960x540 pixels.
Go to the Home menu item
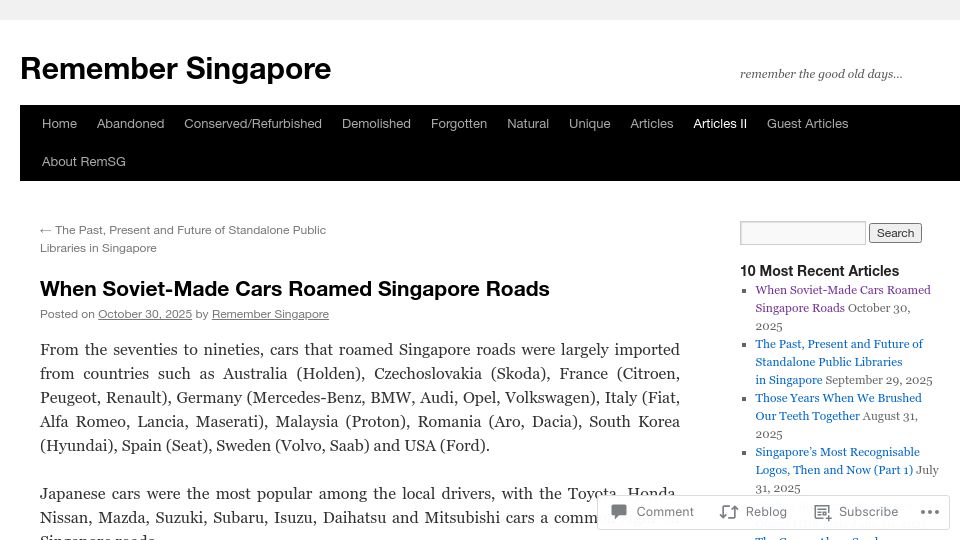(x=59, y=124)
